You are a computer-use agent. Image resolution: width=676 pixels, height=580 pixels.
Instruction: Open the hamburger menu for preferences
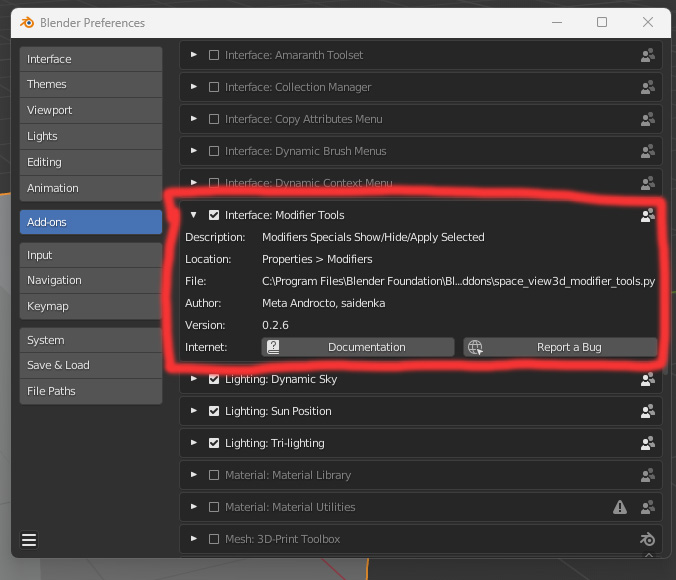[x=29, y=539]
